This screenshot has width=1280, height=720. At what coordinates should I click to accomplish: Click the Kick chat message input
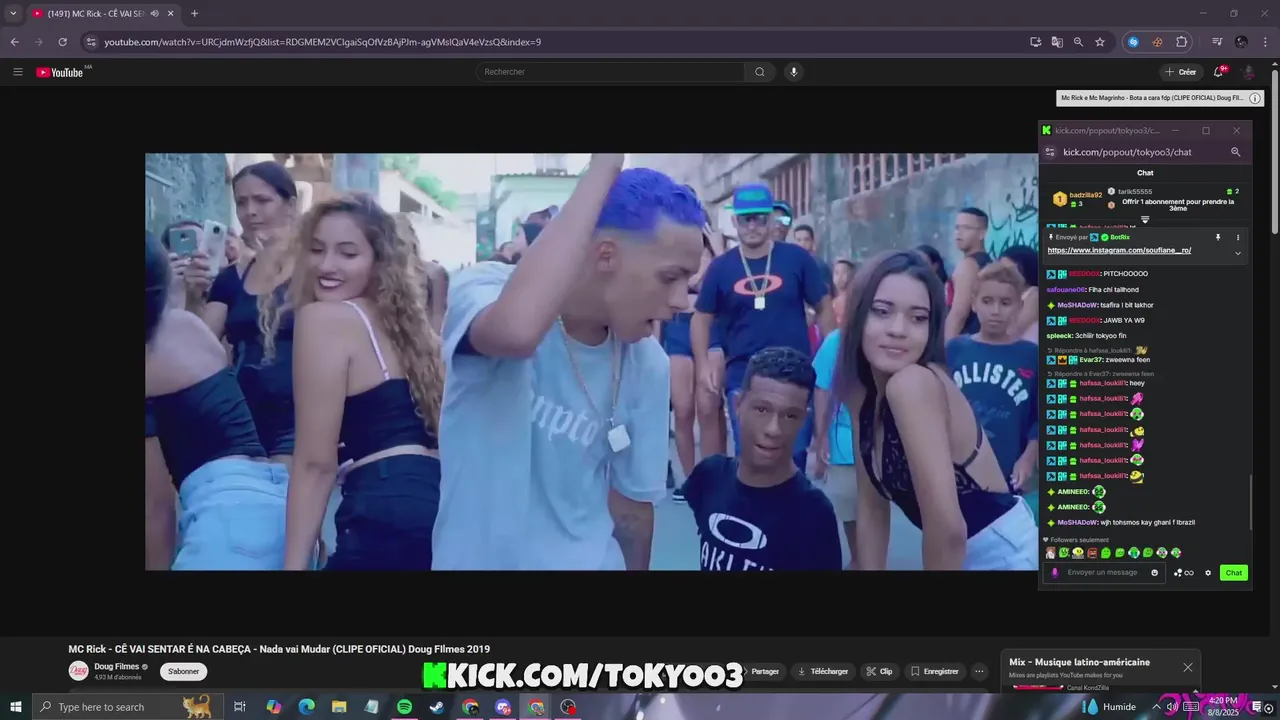[1103, 573]
